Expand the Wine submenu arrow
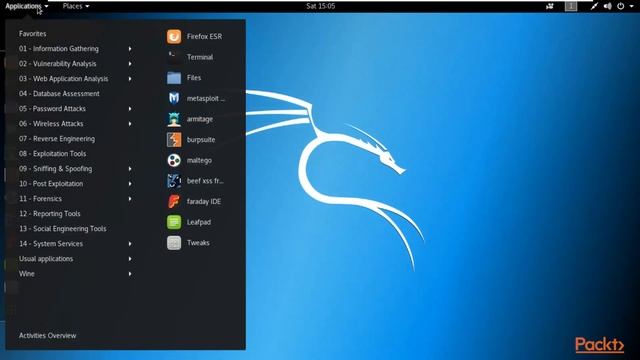The width and height of the screenshot is (640, 360). (x=130, y=274)
